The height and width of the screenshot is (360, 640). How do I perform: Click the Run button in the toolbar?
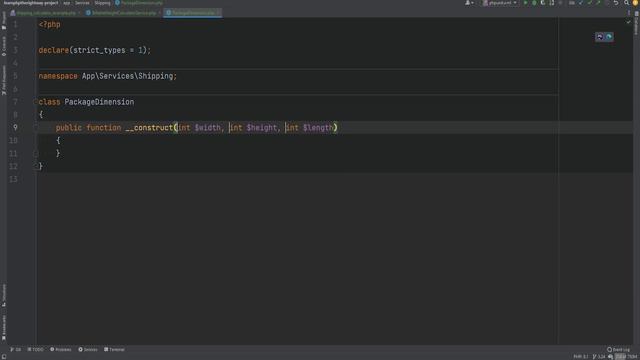pyautogui.click(x=525, y=3)
